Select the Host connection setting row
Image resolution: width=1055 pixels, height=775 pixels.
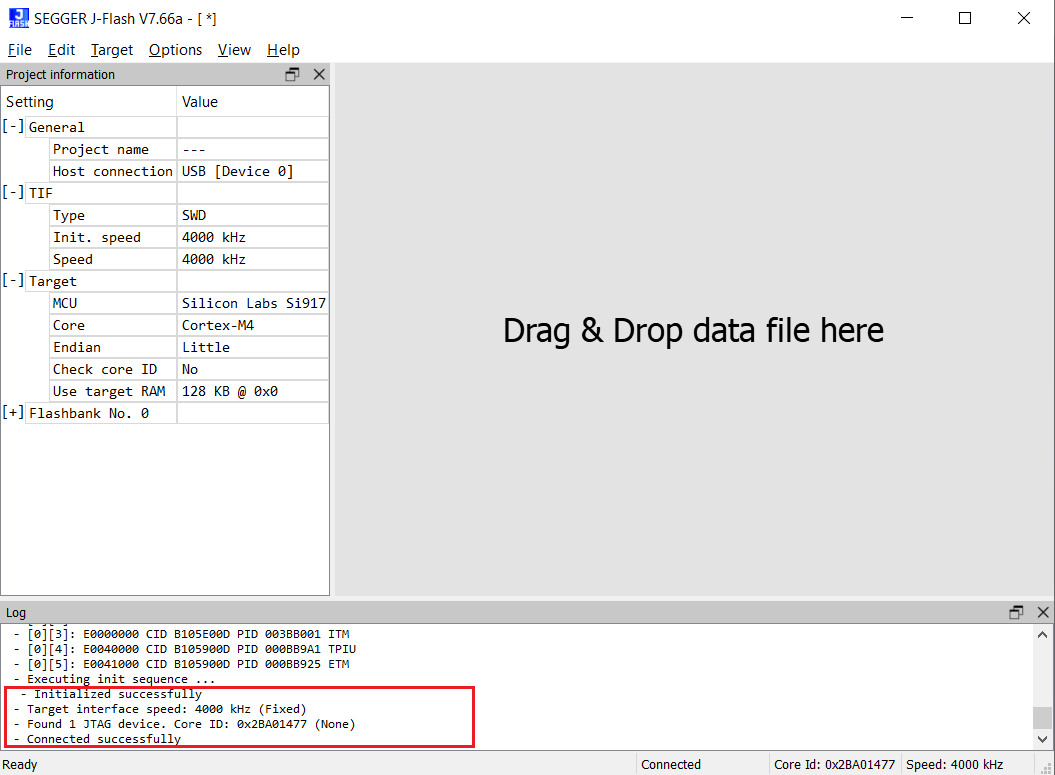point(190,172)
